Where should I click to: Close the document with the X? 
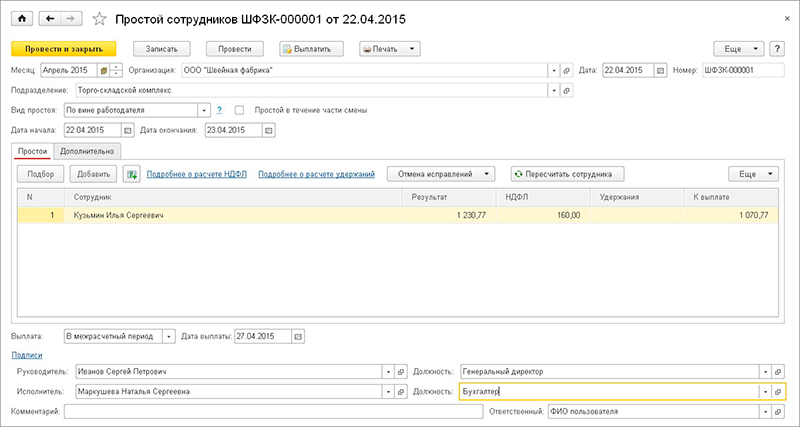pos(787,18)
